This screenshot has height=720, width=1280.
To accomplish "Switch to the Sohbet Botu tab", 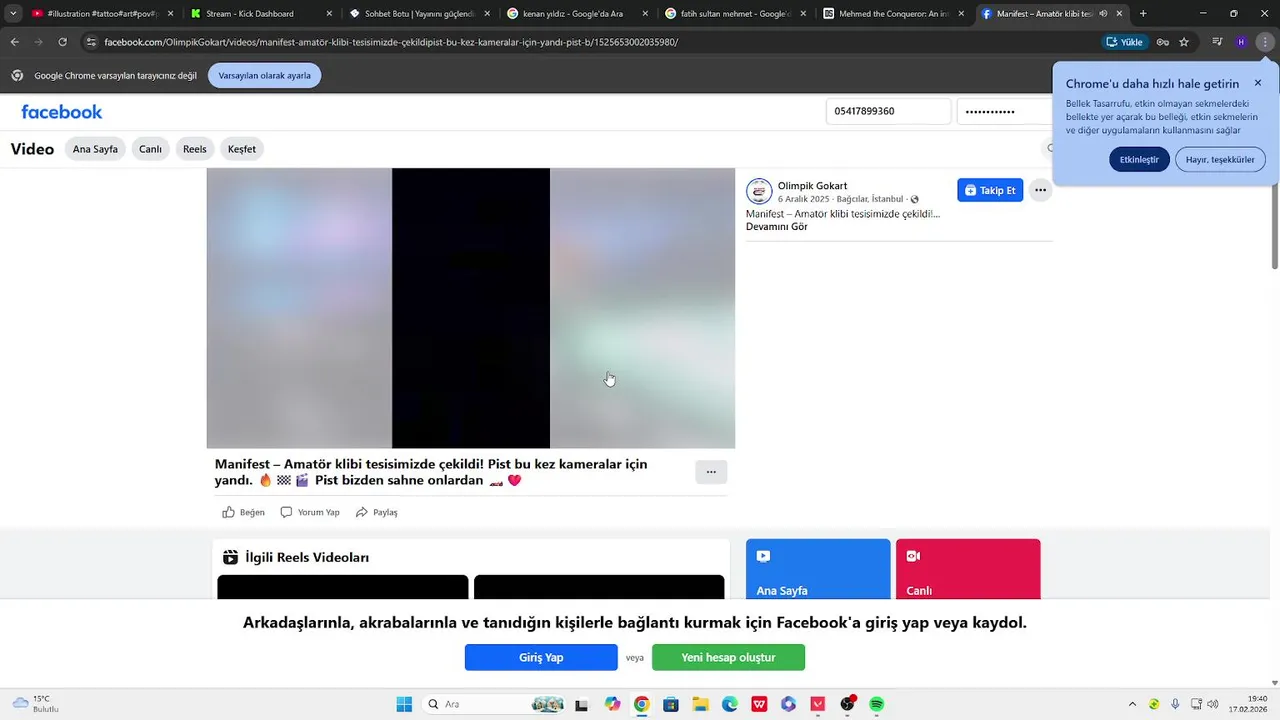I will pos(418,13).
